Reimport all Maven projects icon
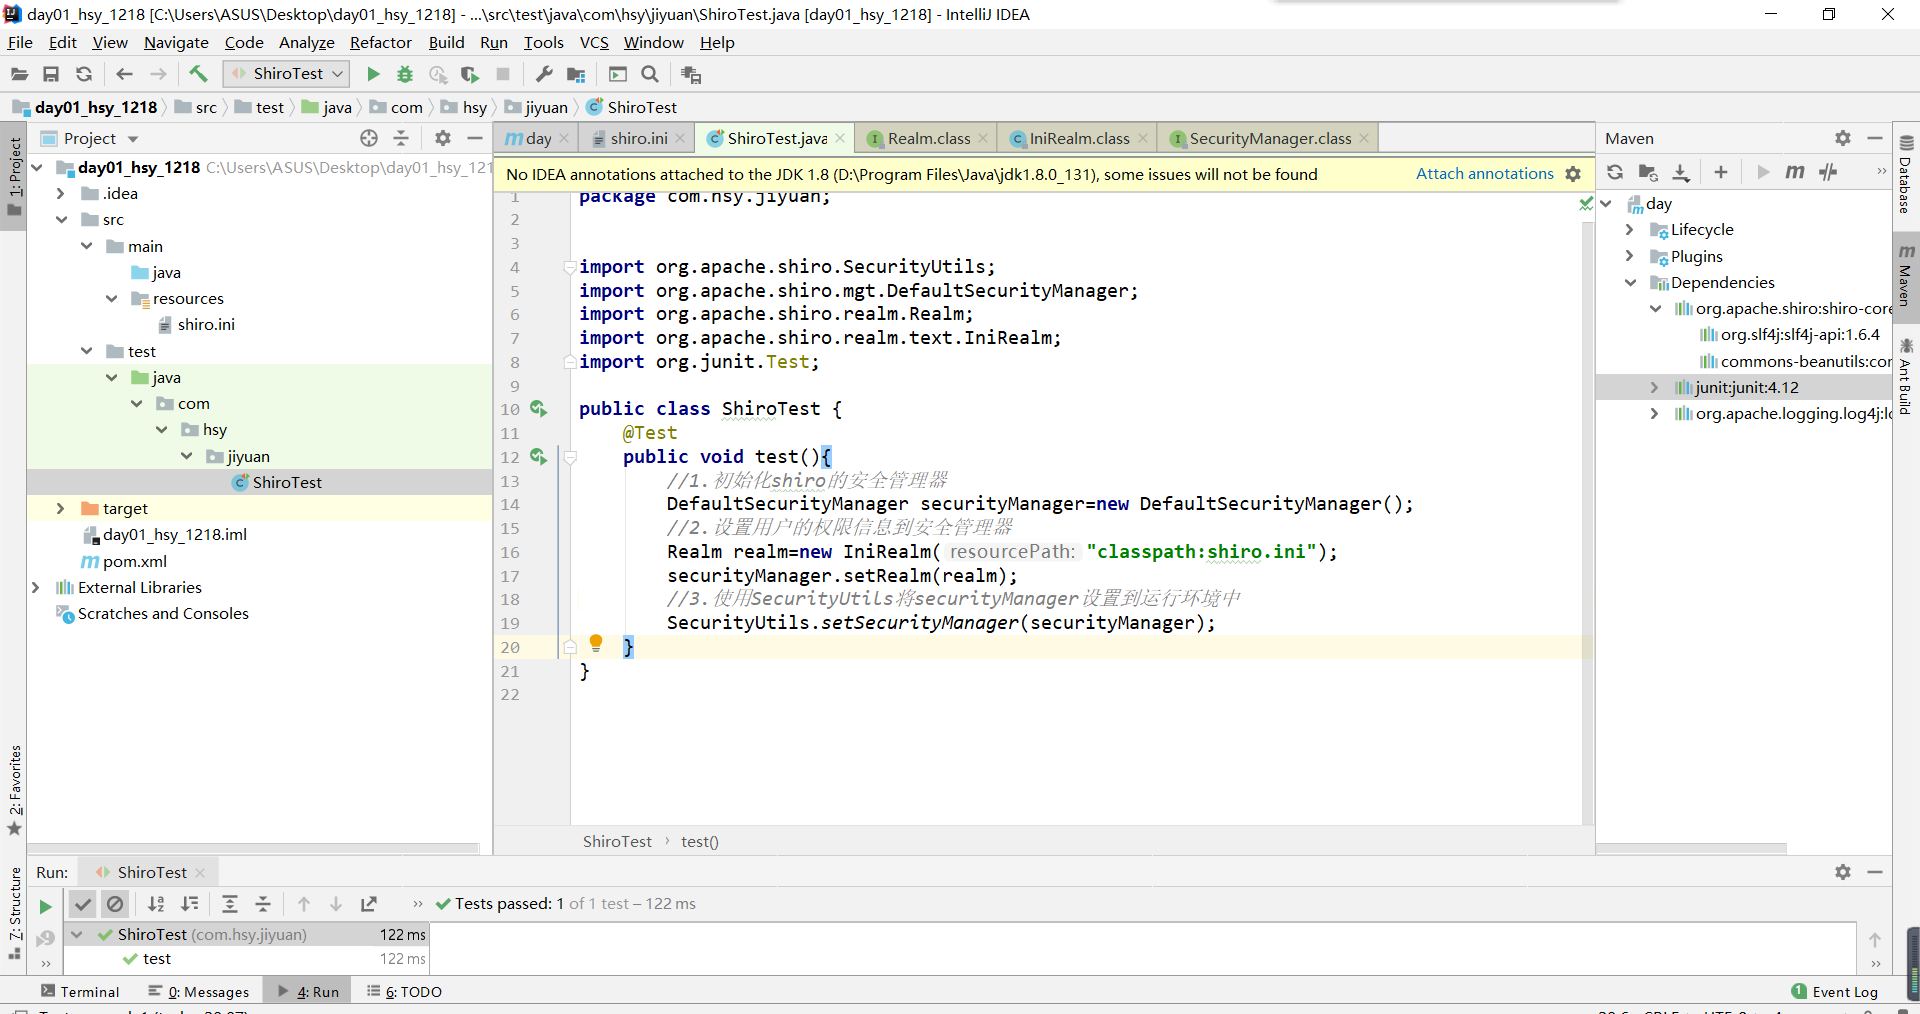The width and height of the screenshot is (1920, 1014). 1615,172
